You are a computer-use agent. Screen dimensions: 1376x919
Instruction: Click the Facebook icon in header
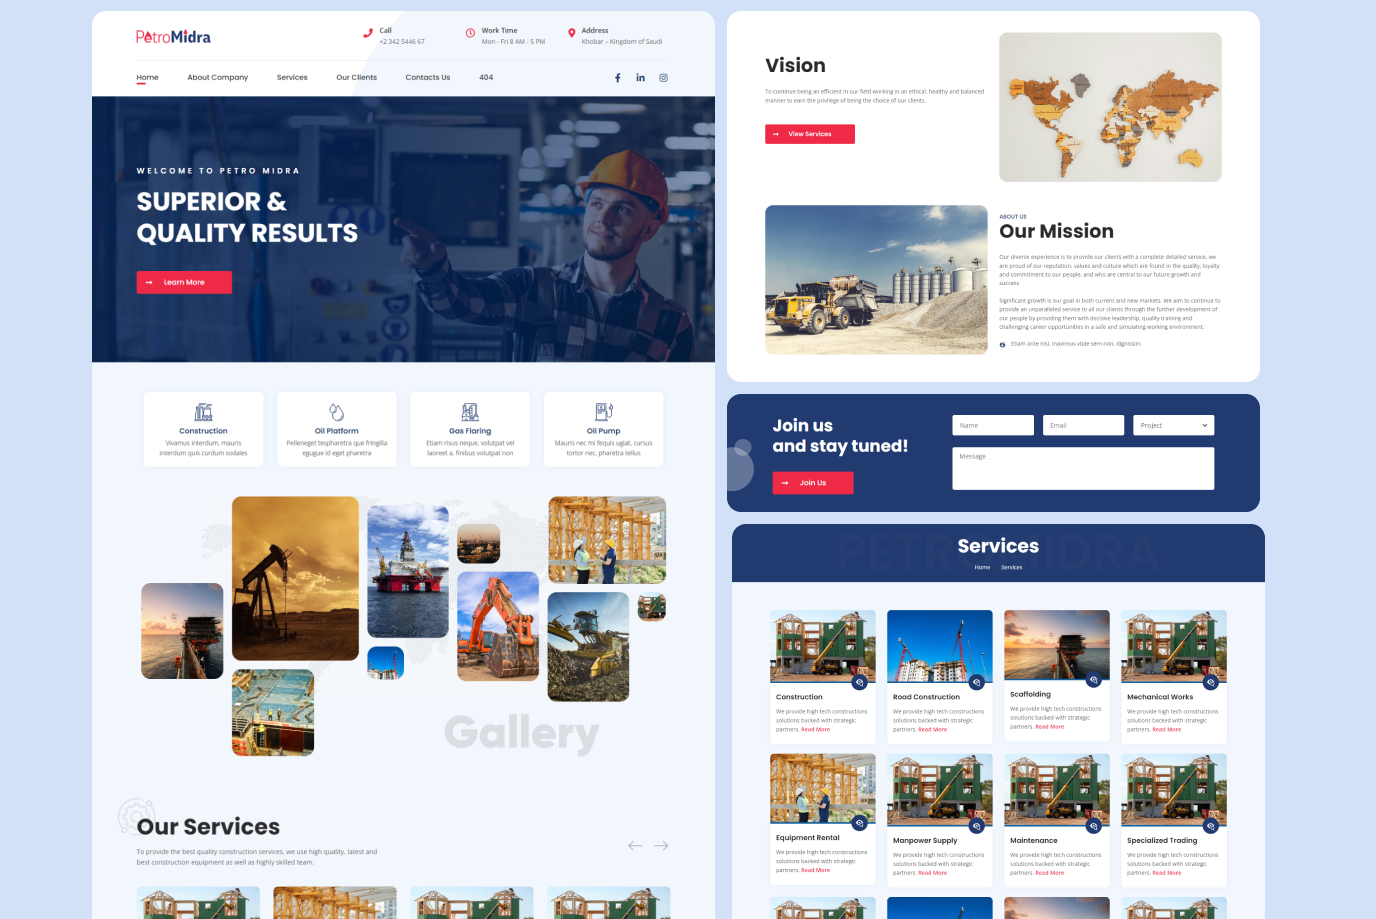tap(617, 78)
